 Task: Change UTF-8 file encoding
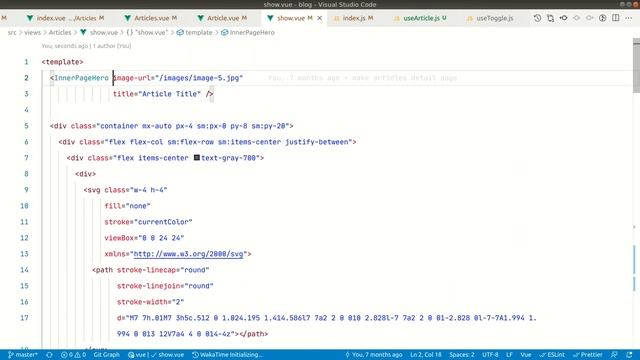tap(490, 355)
